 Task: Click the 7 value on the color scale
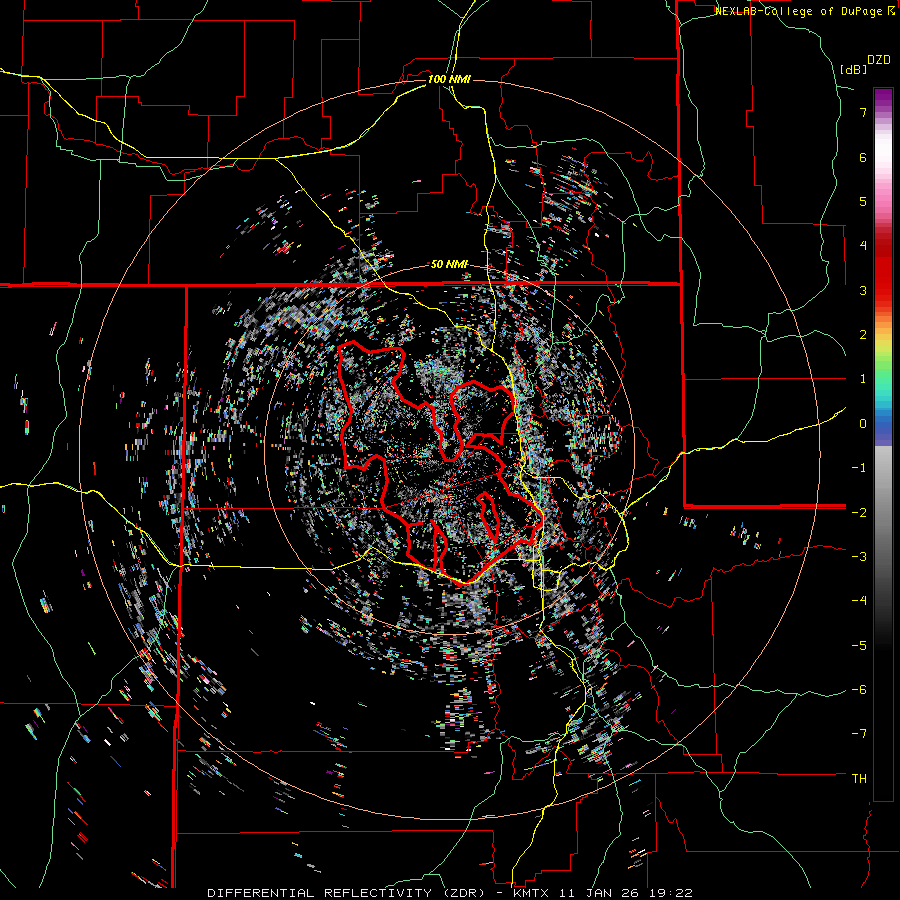(x=863, y=112)
